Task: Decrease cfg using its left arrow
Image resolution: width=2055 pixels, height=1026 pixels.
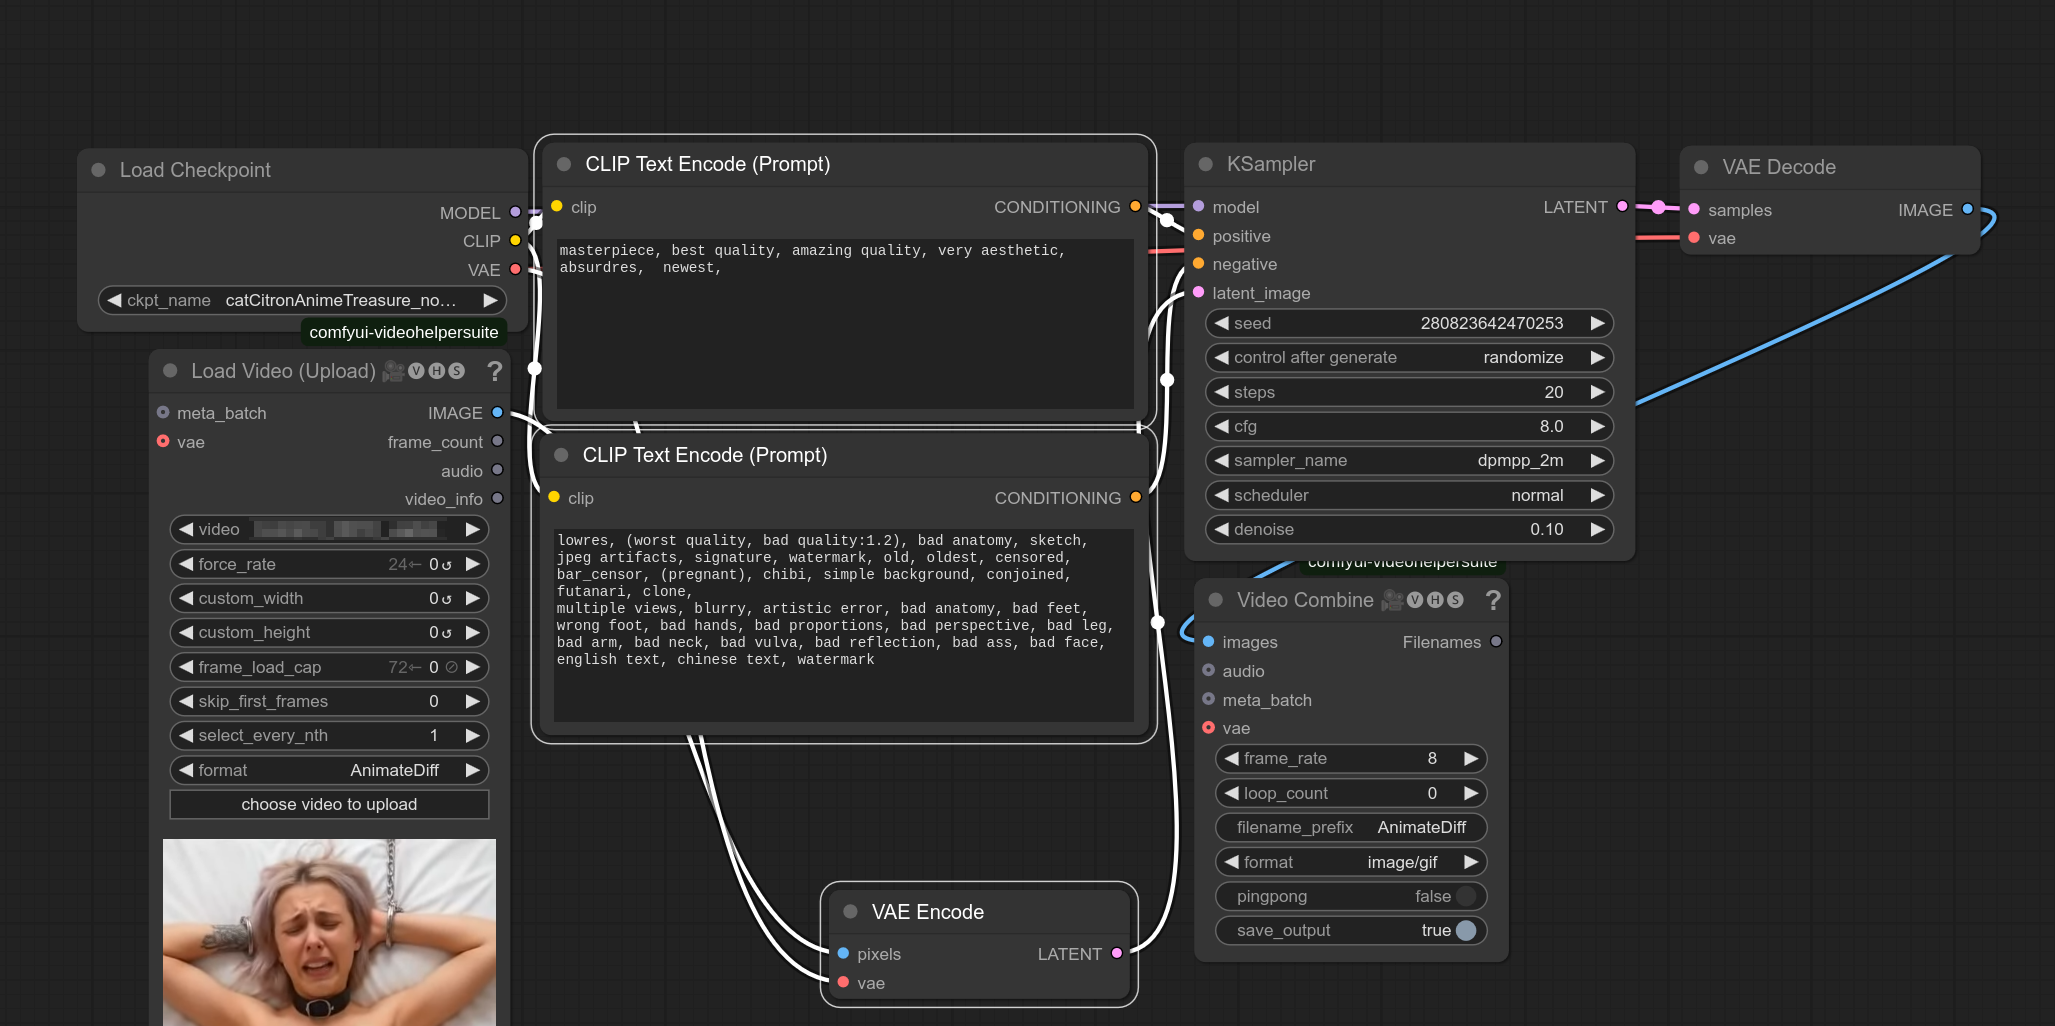Action: [x=1221, y=426]
